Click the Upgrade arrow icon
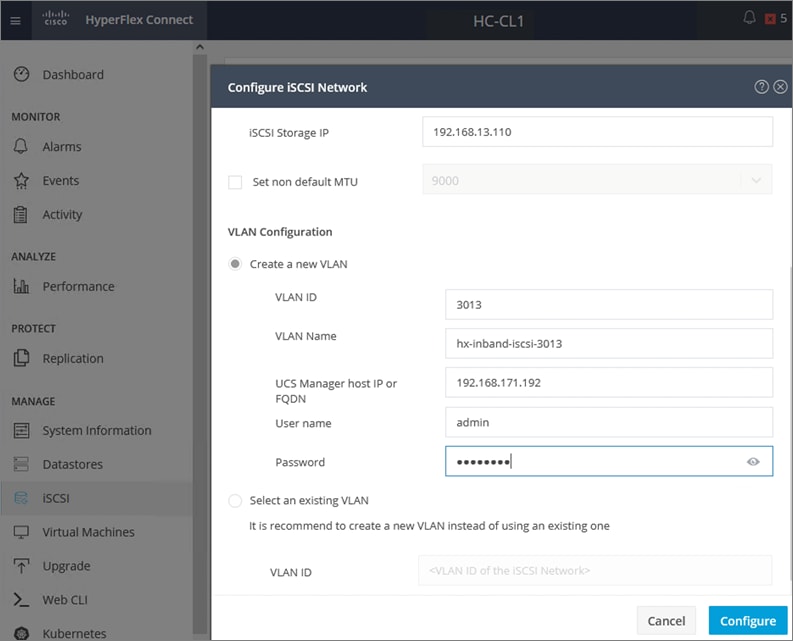Viewport: 793px width, 641px height. pyautogui.click(x=21, y=566)
